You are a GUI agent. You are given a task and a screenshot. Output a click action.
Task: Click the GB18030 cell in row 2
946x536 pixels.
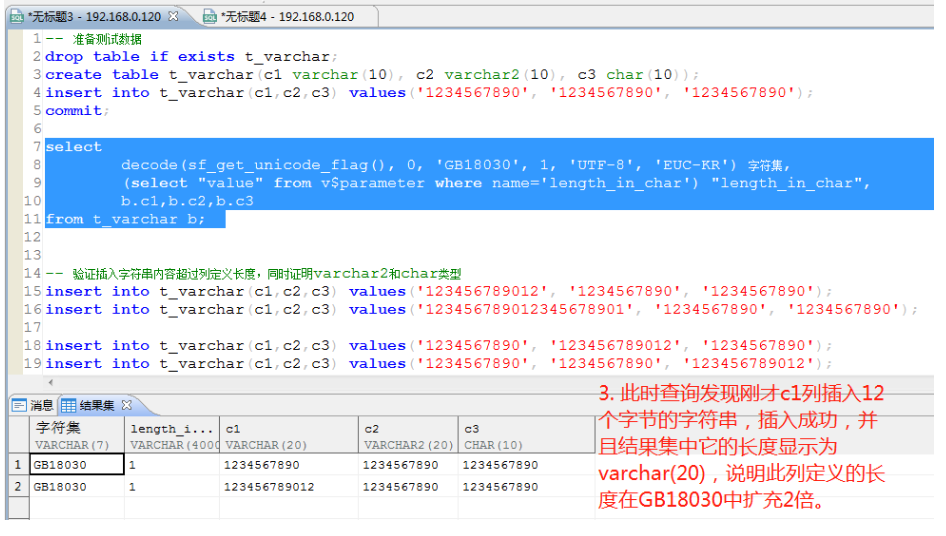click(77, 487)
